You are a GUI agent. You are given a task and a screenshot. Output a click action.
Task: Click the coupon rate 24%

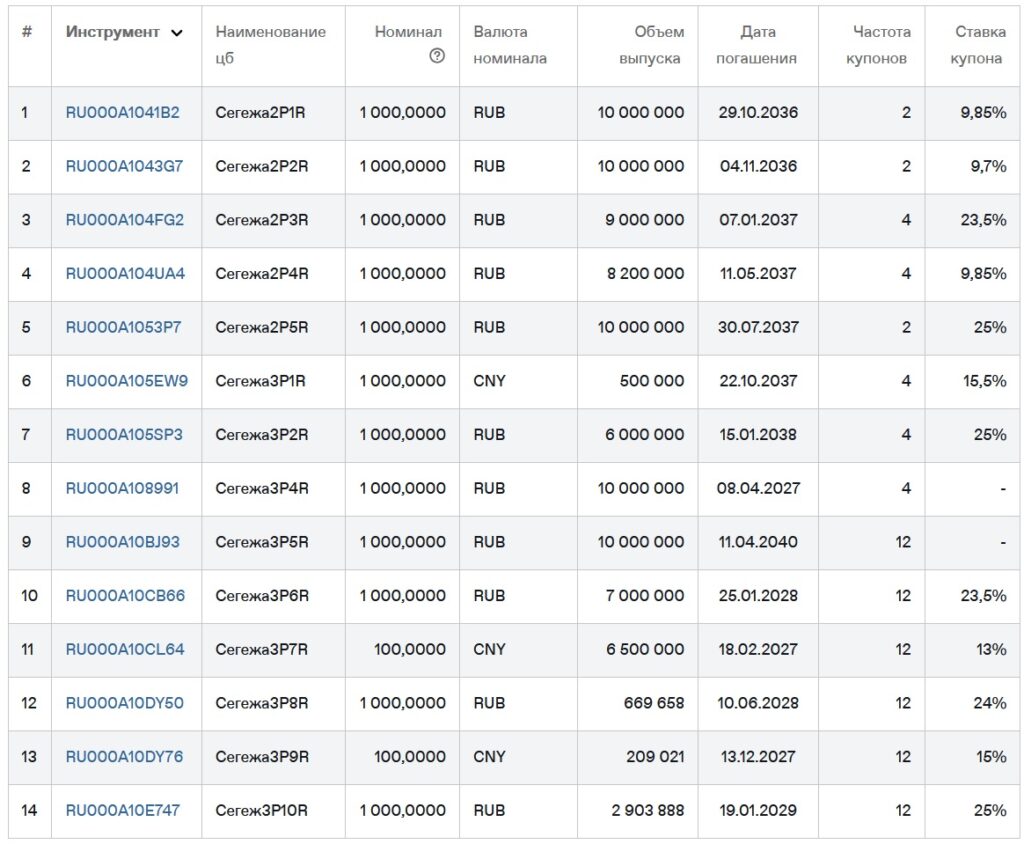(990, 702)
